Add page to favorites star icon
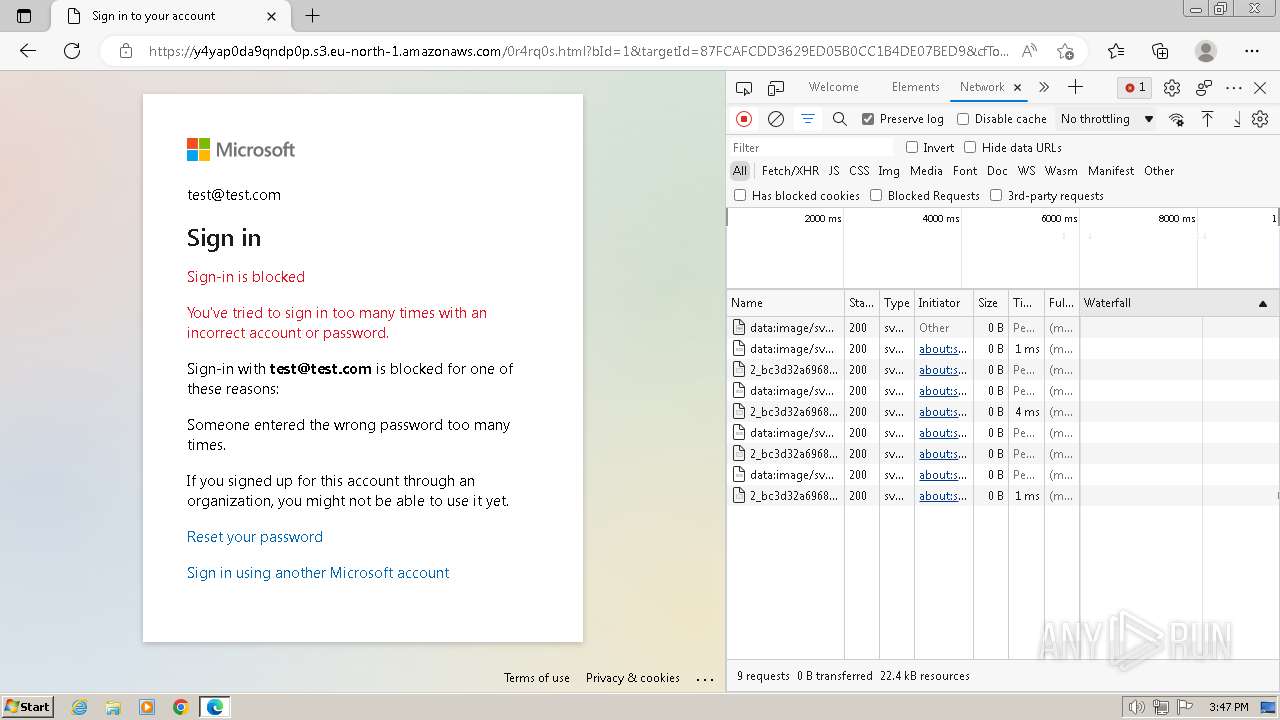1280x720 pixels. [1065, 51]
